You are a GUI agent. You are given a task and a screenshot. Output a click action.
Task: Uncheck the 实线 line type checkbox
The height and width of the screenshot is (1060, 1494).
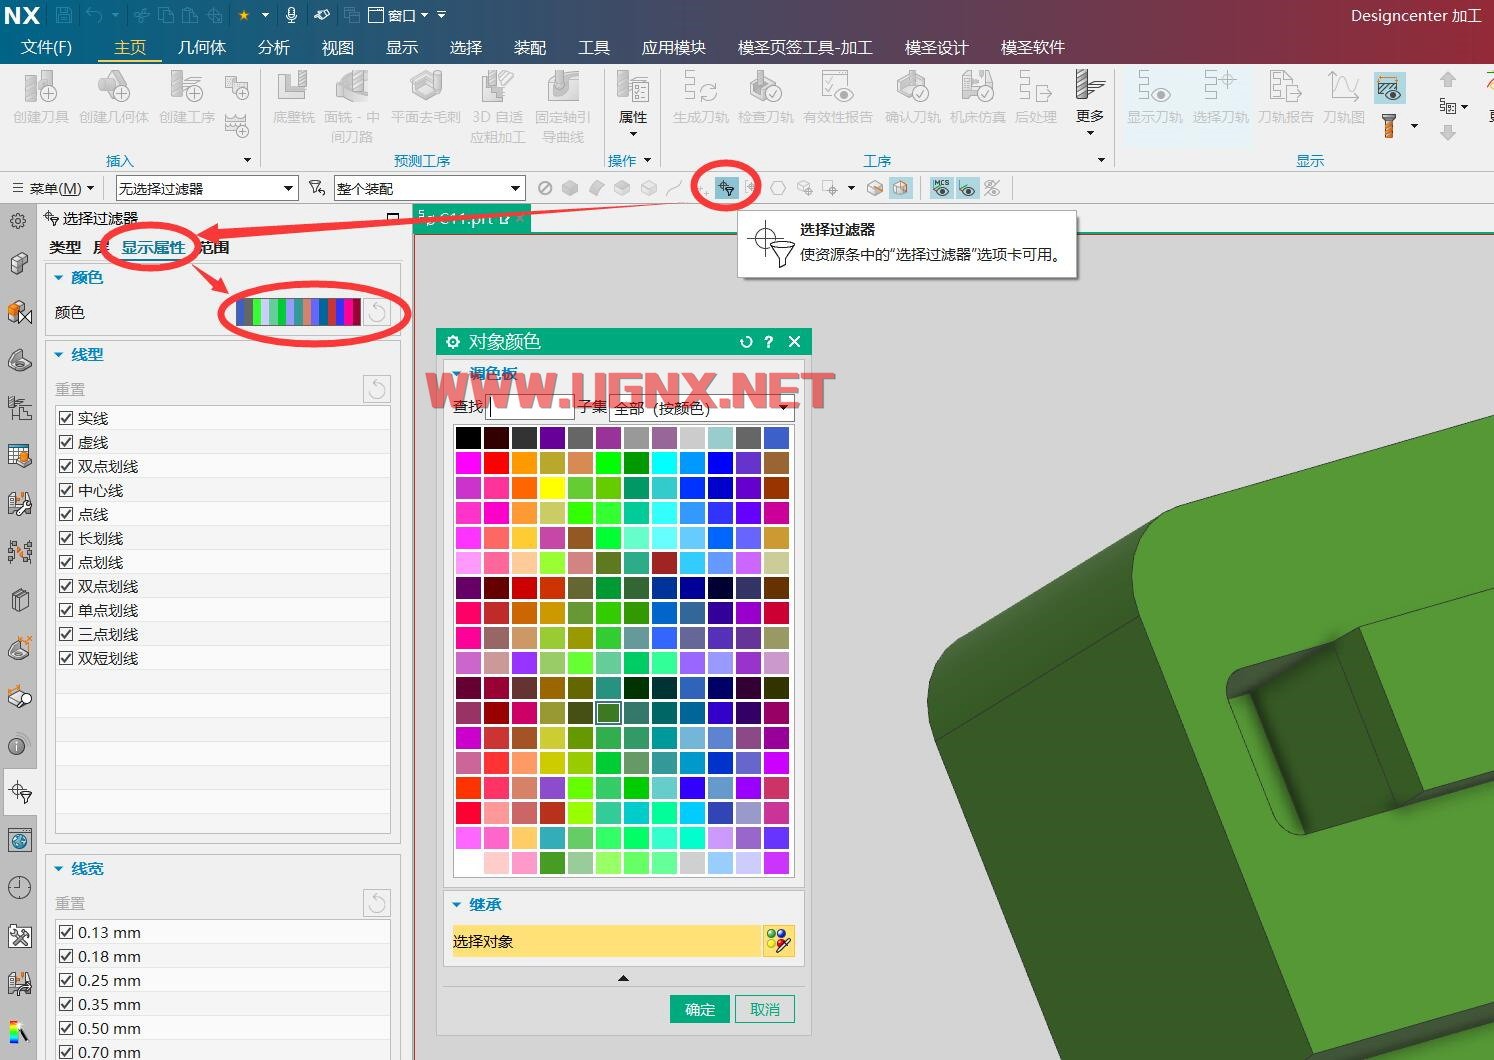tap(66, 418)
